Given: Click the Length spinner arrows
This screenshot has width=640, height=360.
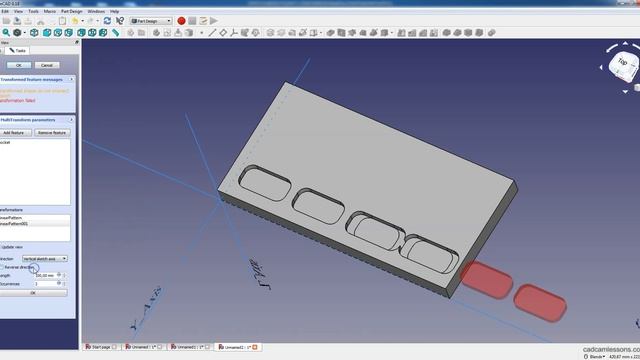Looking at the screenshot, I should click(64, 276).
